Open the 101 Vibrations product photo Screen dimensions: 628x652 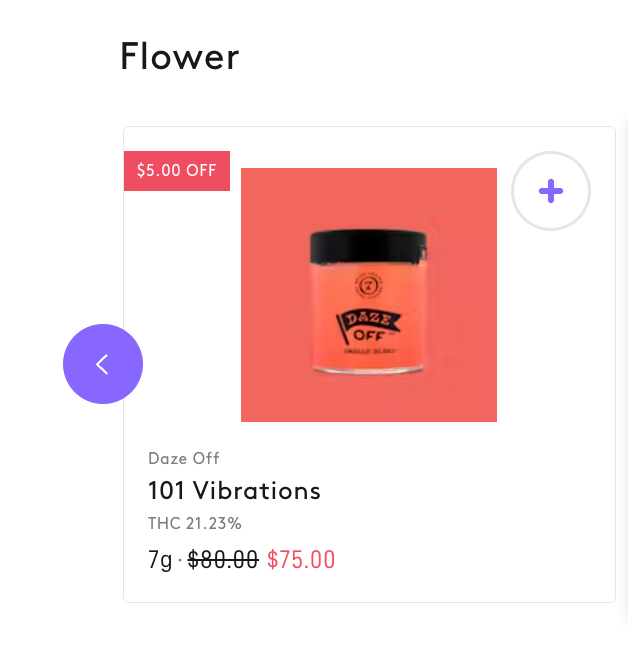tap(369, 295)
